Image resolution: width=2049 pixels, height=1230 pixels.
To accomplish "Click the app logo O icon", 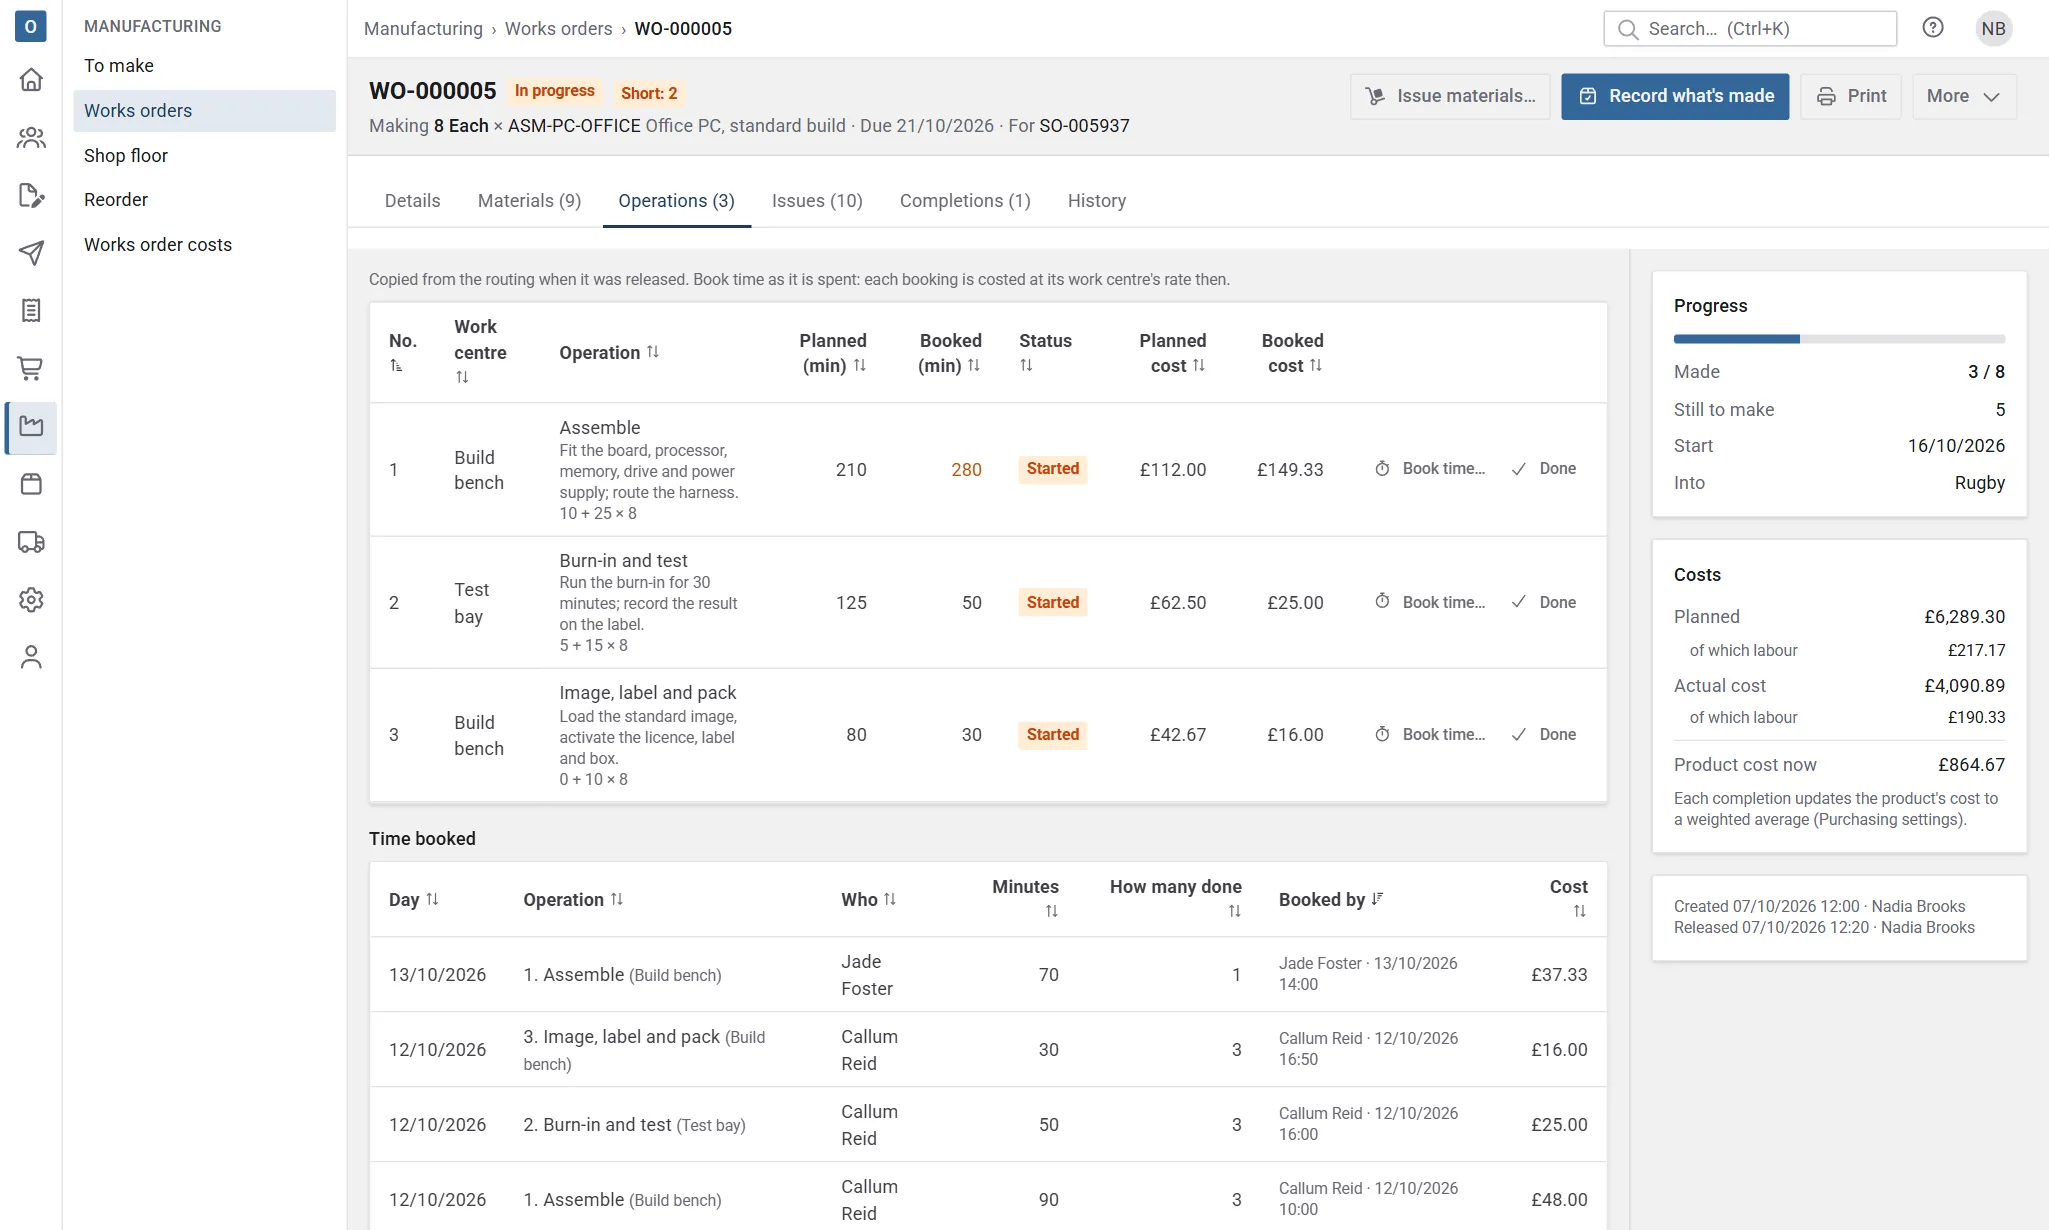I will [x=31, y=26].
